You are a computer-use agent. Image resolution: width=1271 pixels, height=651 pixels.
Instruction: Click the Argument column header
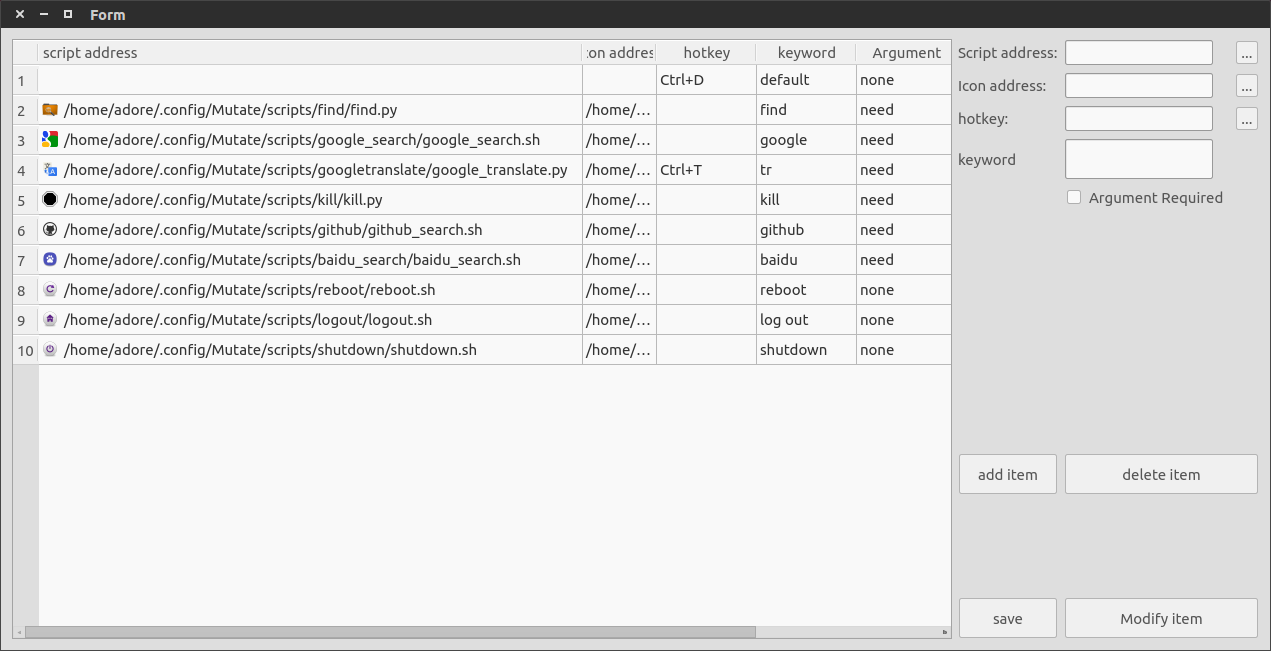904,53
